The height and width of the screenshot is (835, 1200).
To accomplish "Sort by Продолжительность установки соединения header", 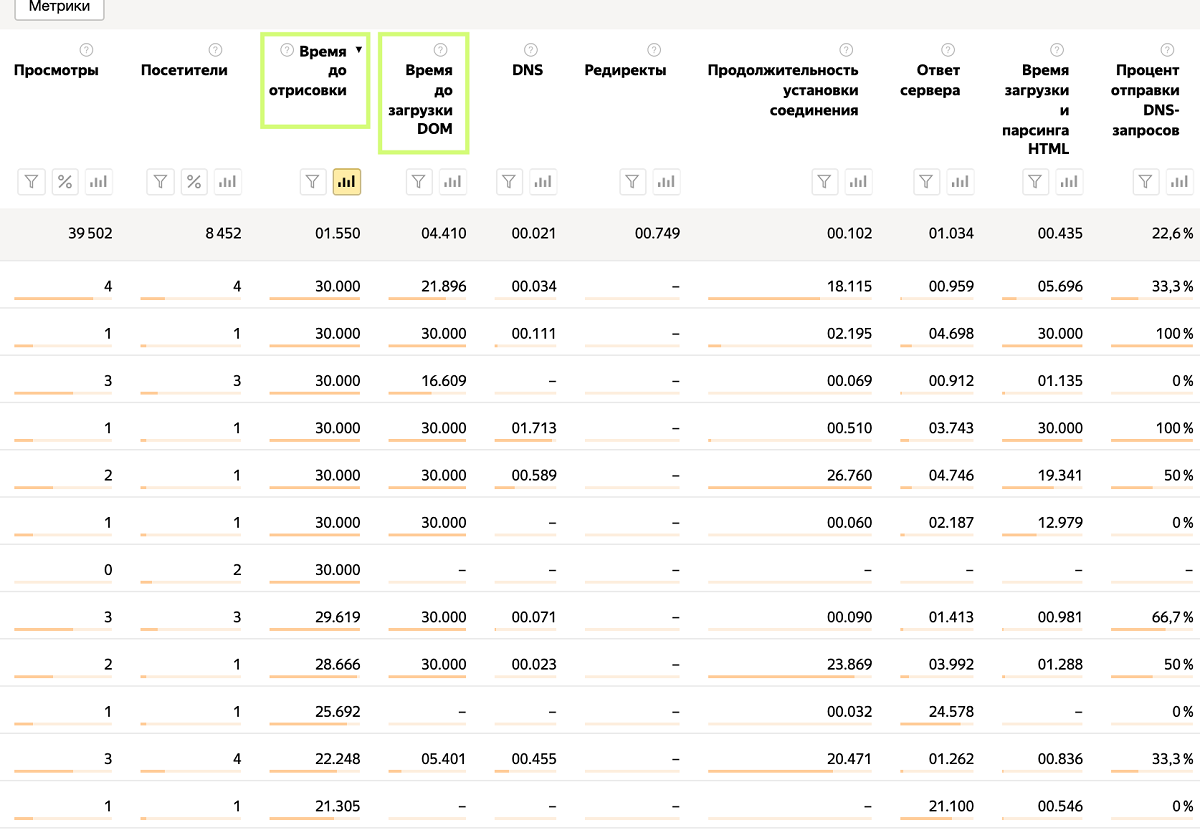I will click(x=782, y=90).
